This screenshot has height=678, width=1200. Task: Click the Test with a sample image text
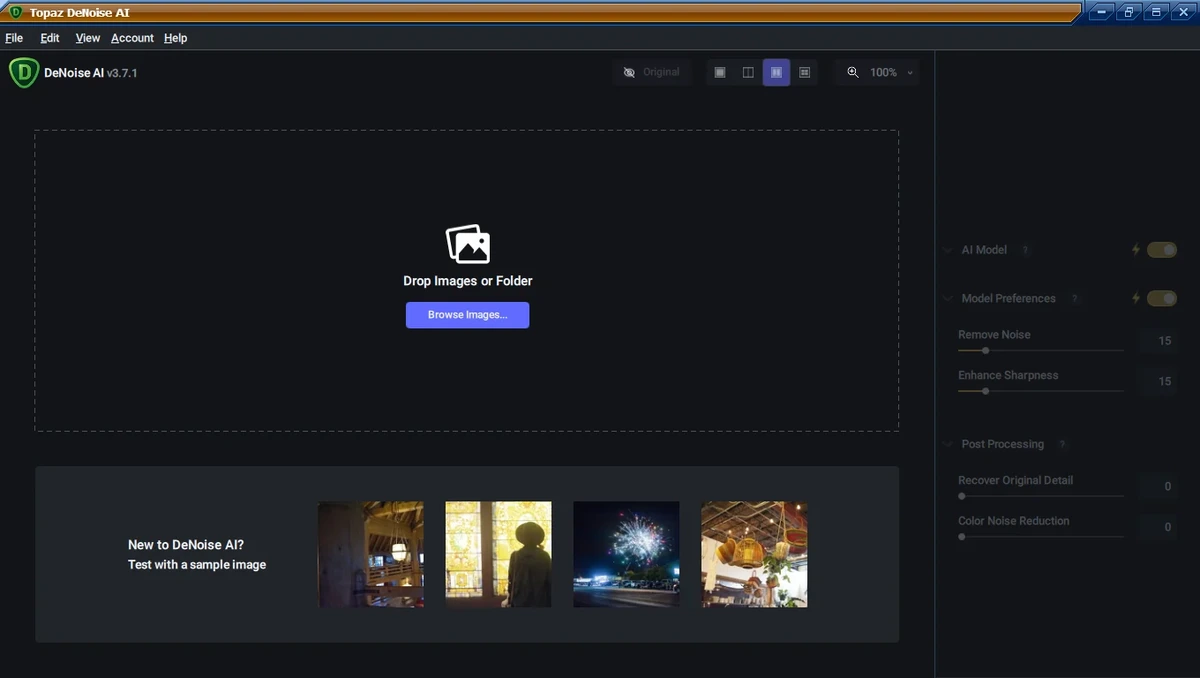(197, 565)
